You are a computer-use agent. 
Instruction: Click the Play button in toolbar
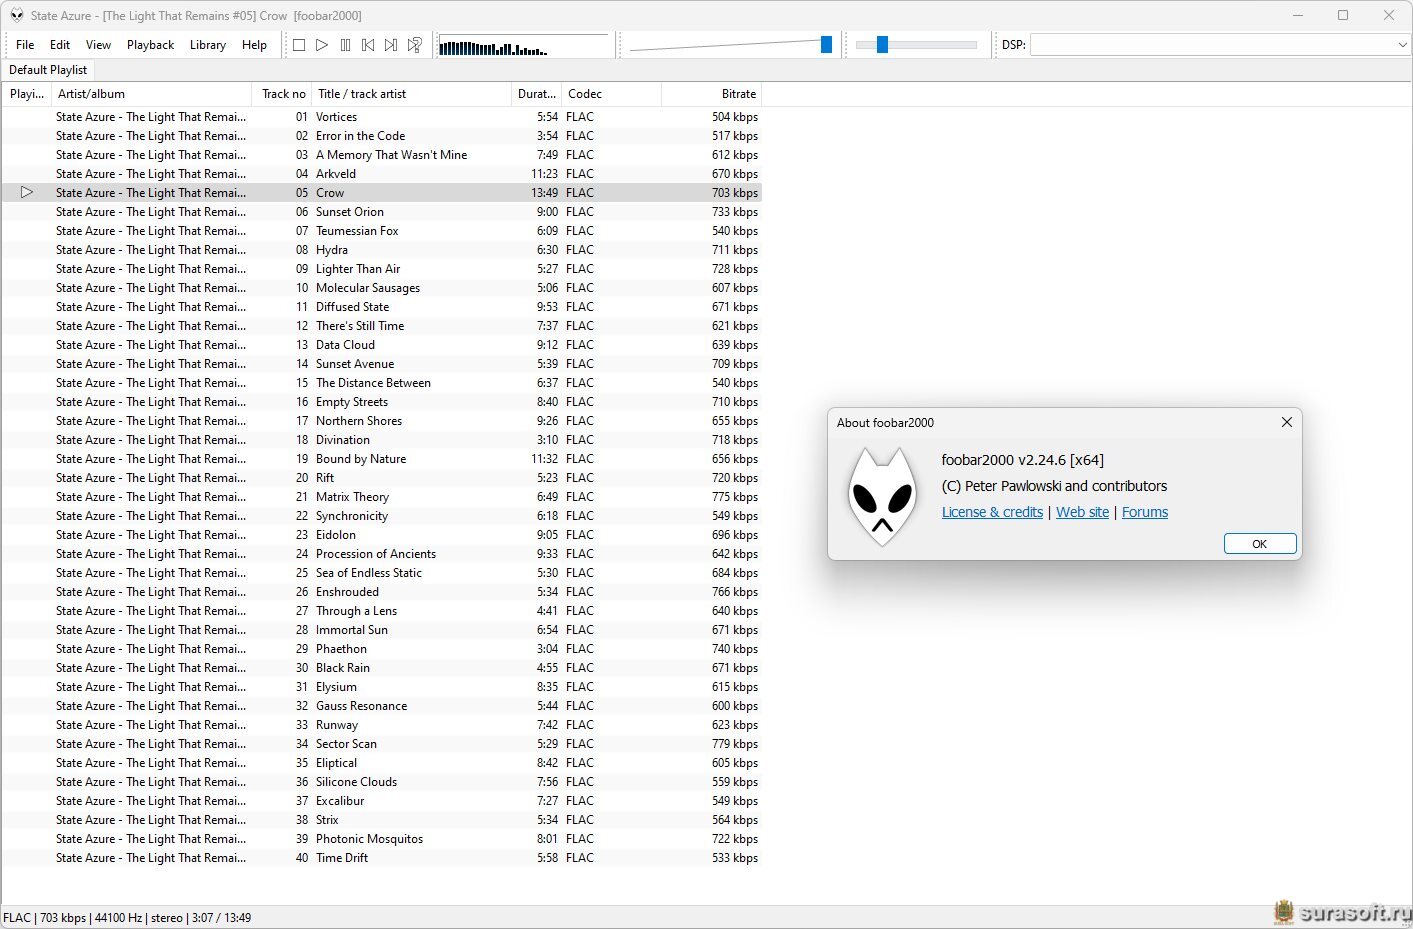coord(322,45)
